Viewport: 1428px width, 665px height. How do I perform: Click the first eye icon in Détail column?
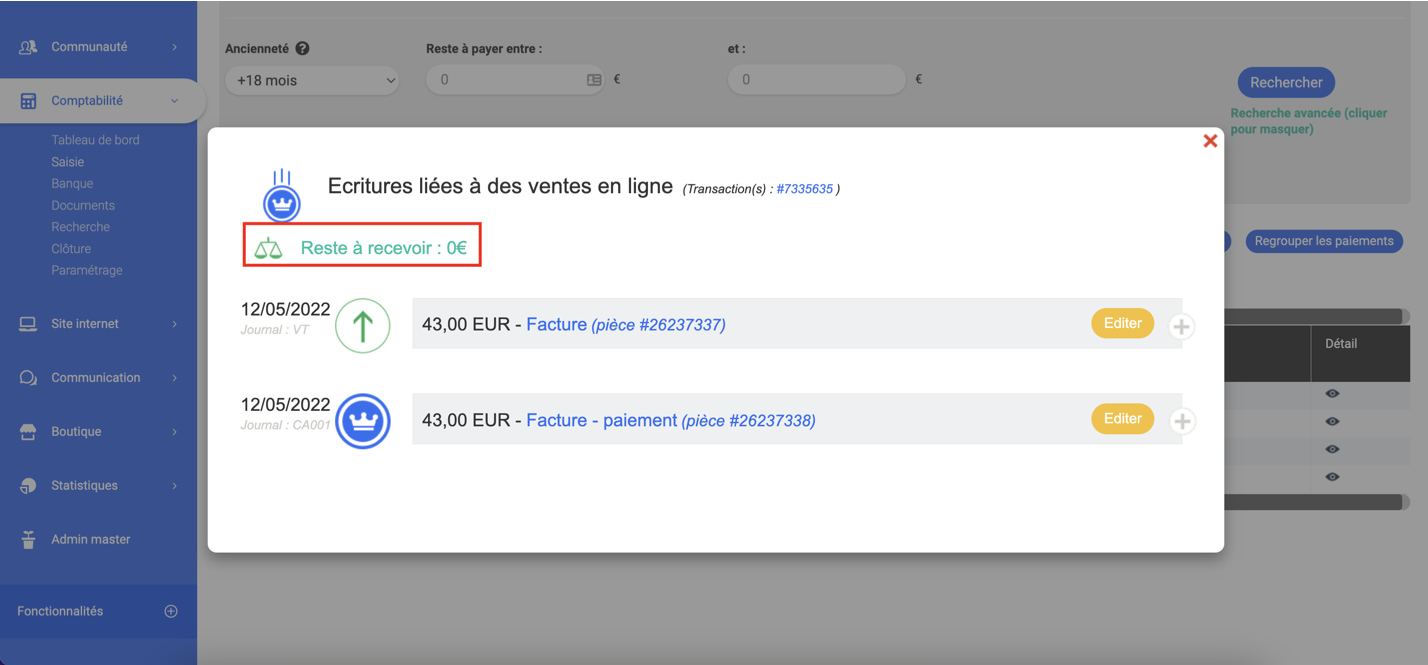click(x=1332, y=394)
